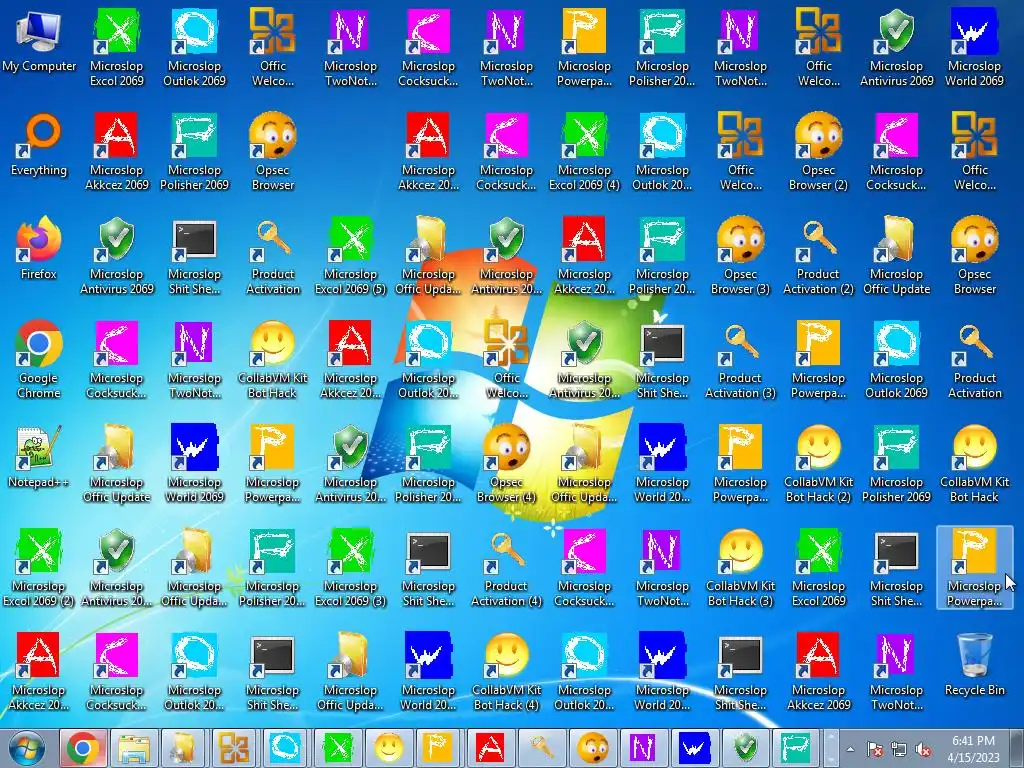Open the My Computer desktop icon
The image size is (1024, 768).
pos(39,42)
